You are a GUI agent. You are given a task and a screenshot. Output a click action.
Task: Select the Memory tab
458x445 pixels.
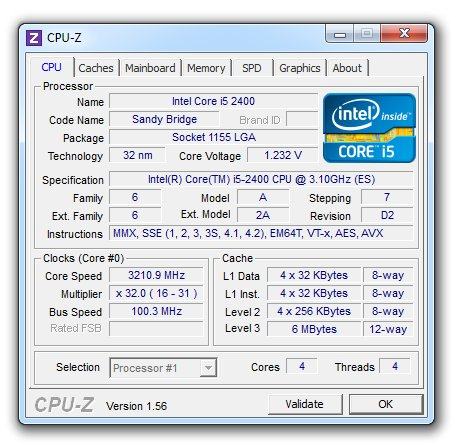206,68
